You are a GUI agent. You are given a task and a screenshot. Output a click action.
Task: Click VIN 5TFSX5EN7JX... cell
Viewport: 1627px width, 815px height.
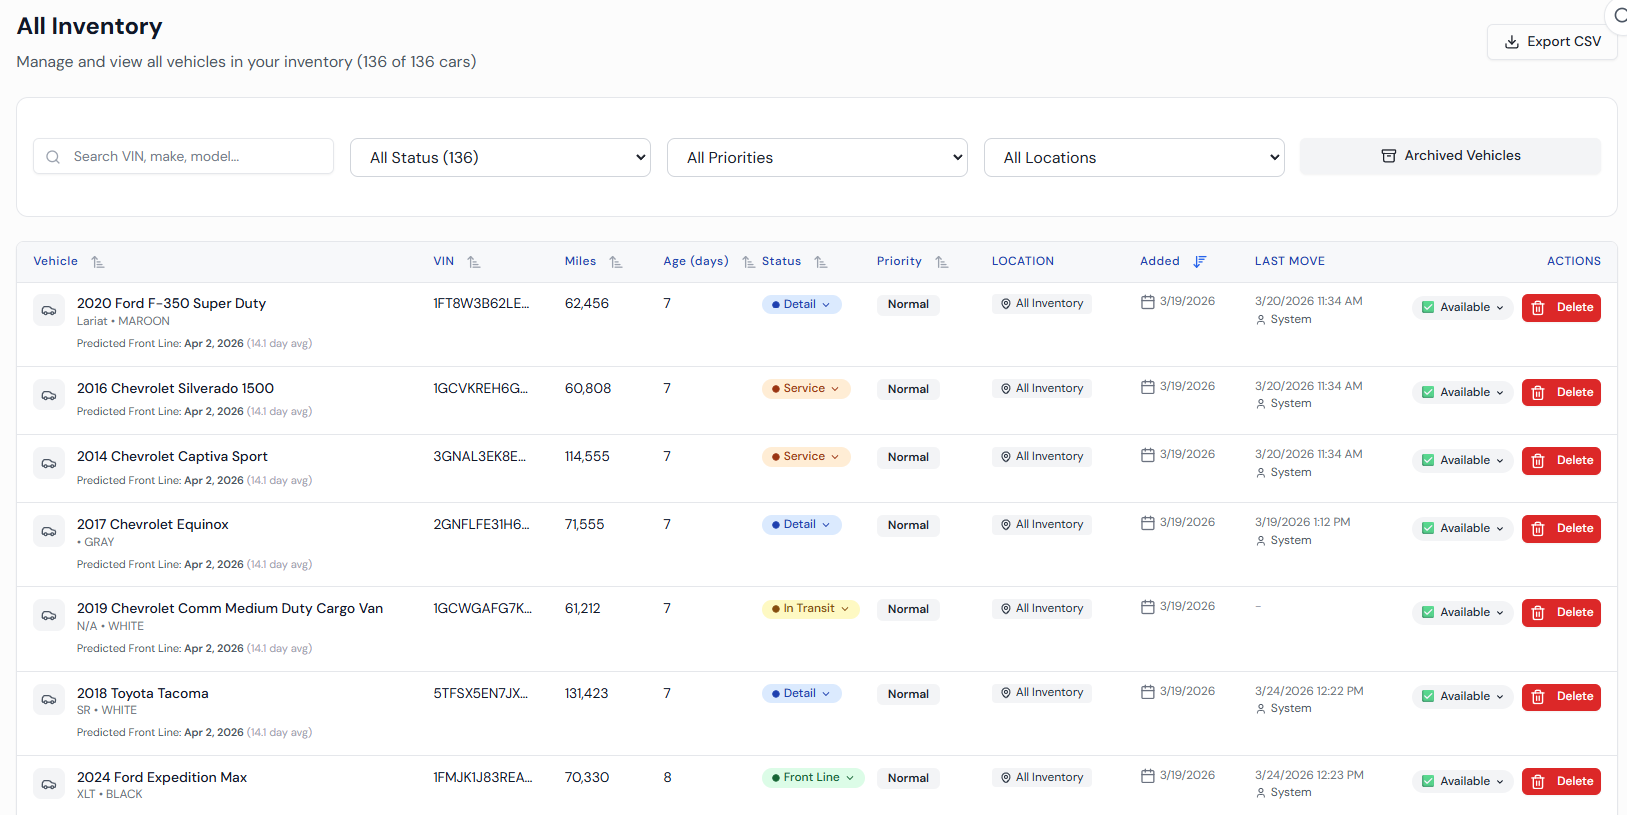[x=480, y=693]
